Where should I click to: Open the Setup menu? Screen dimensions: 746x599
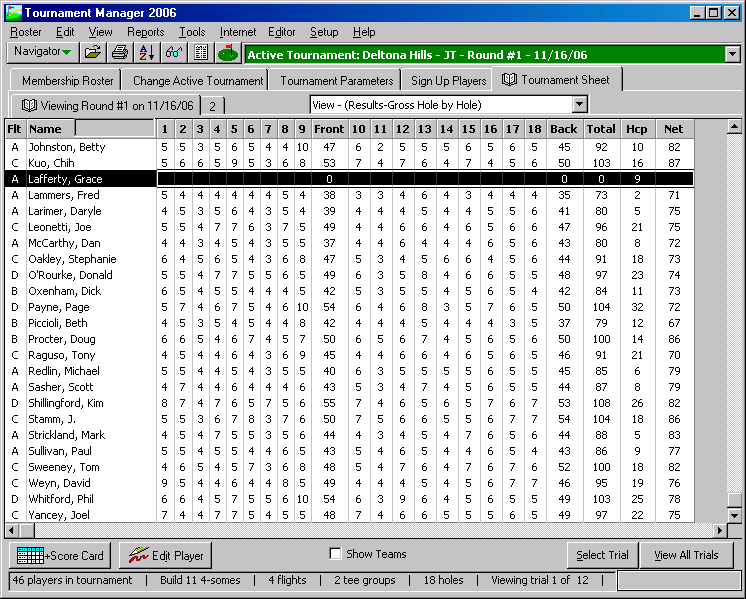click(x=324, y=32)
